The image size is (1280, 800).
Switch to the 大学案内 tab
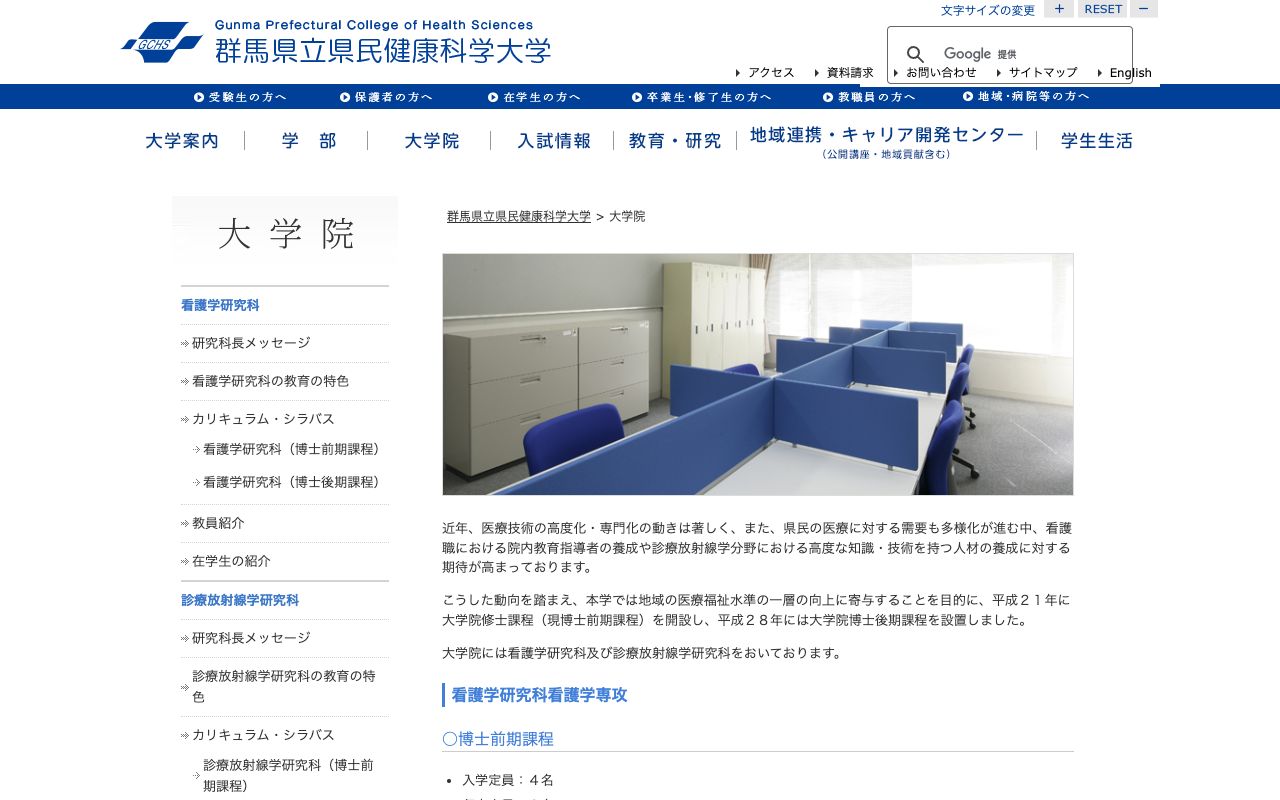[x=182, y=141]
